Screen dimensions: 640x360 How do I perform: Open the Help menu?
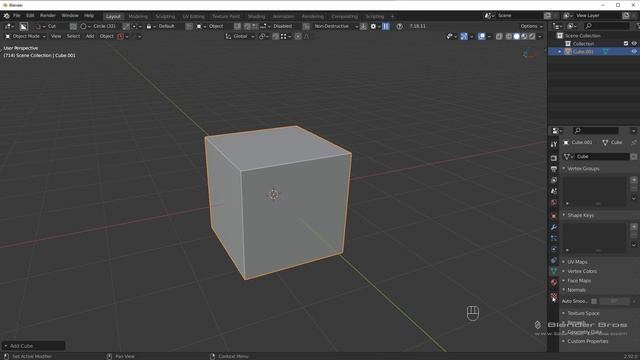89,16
